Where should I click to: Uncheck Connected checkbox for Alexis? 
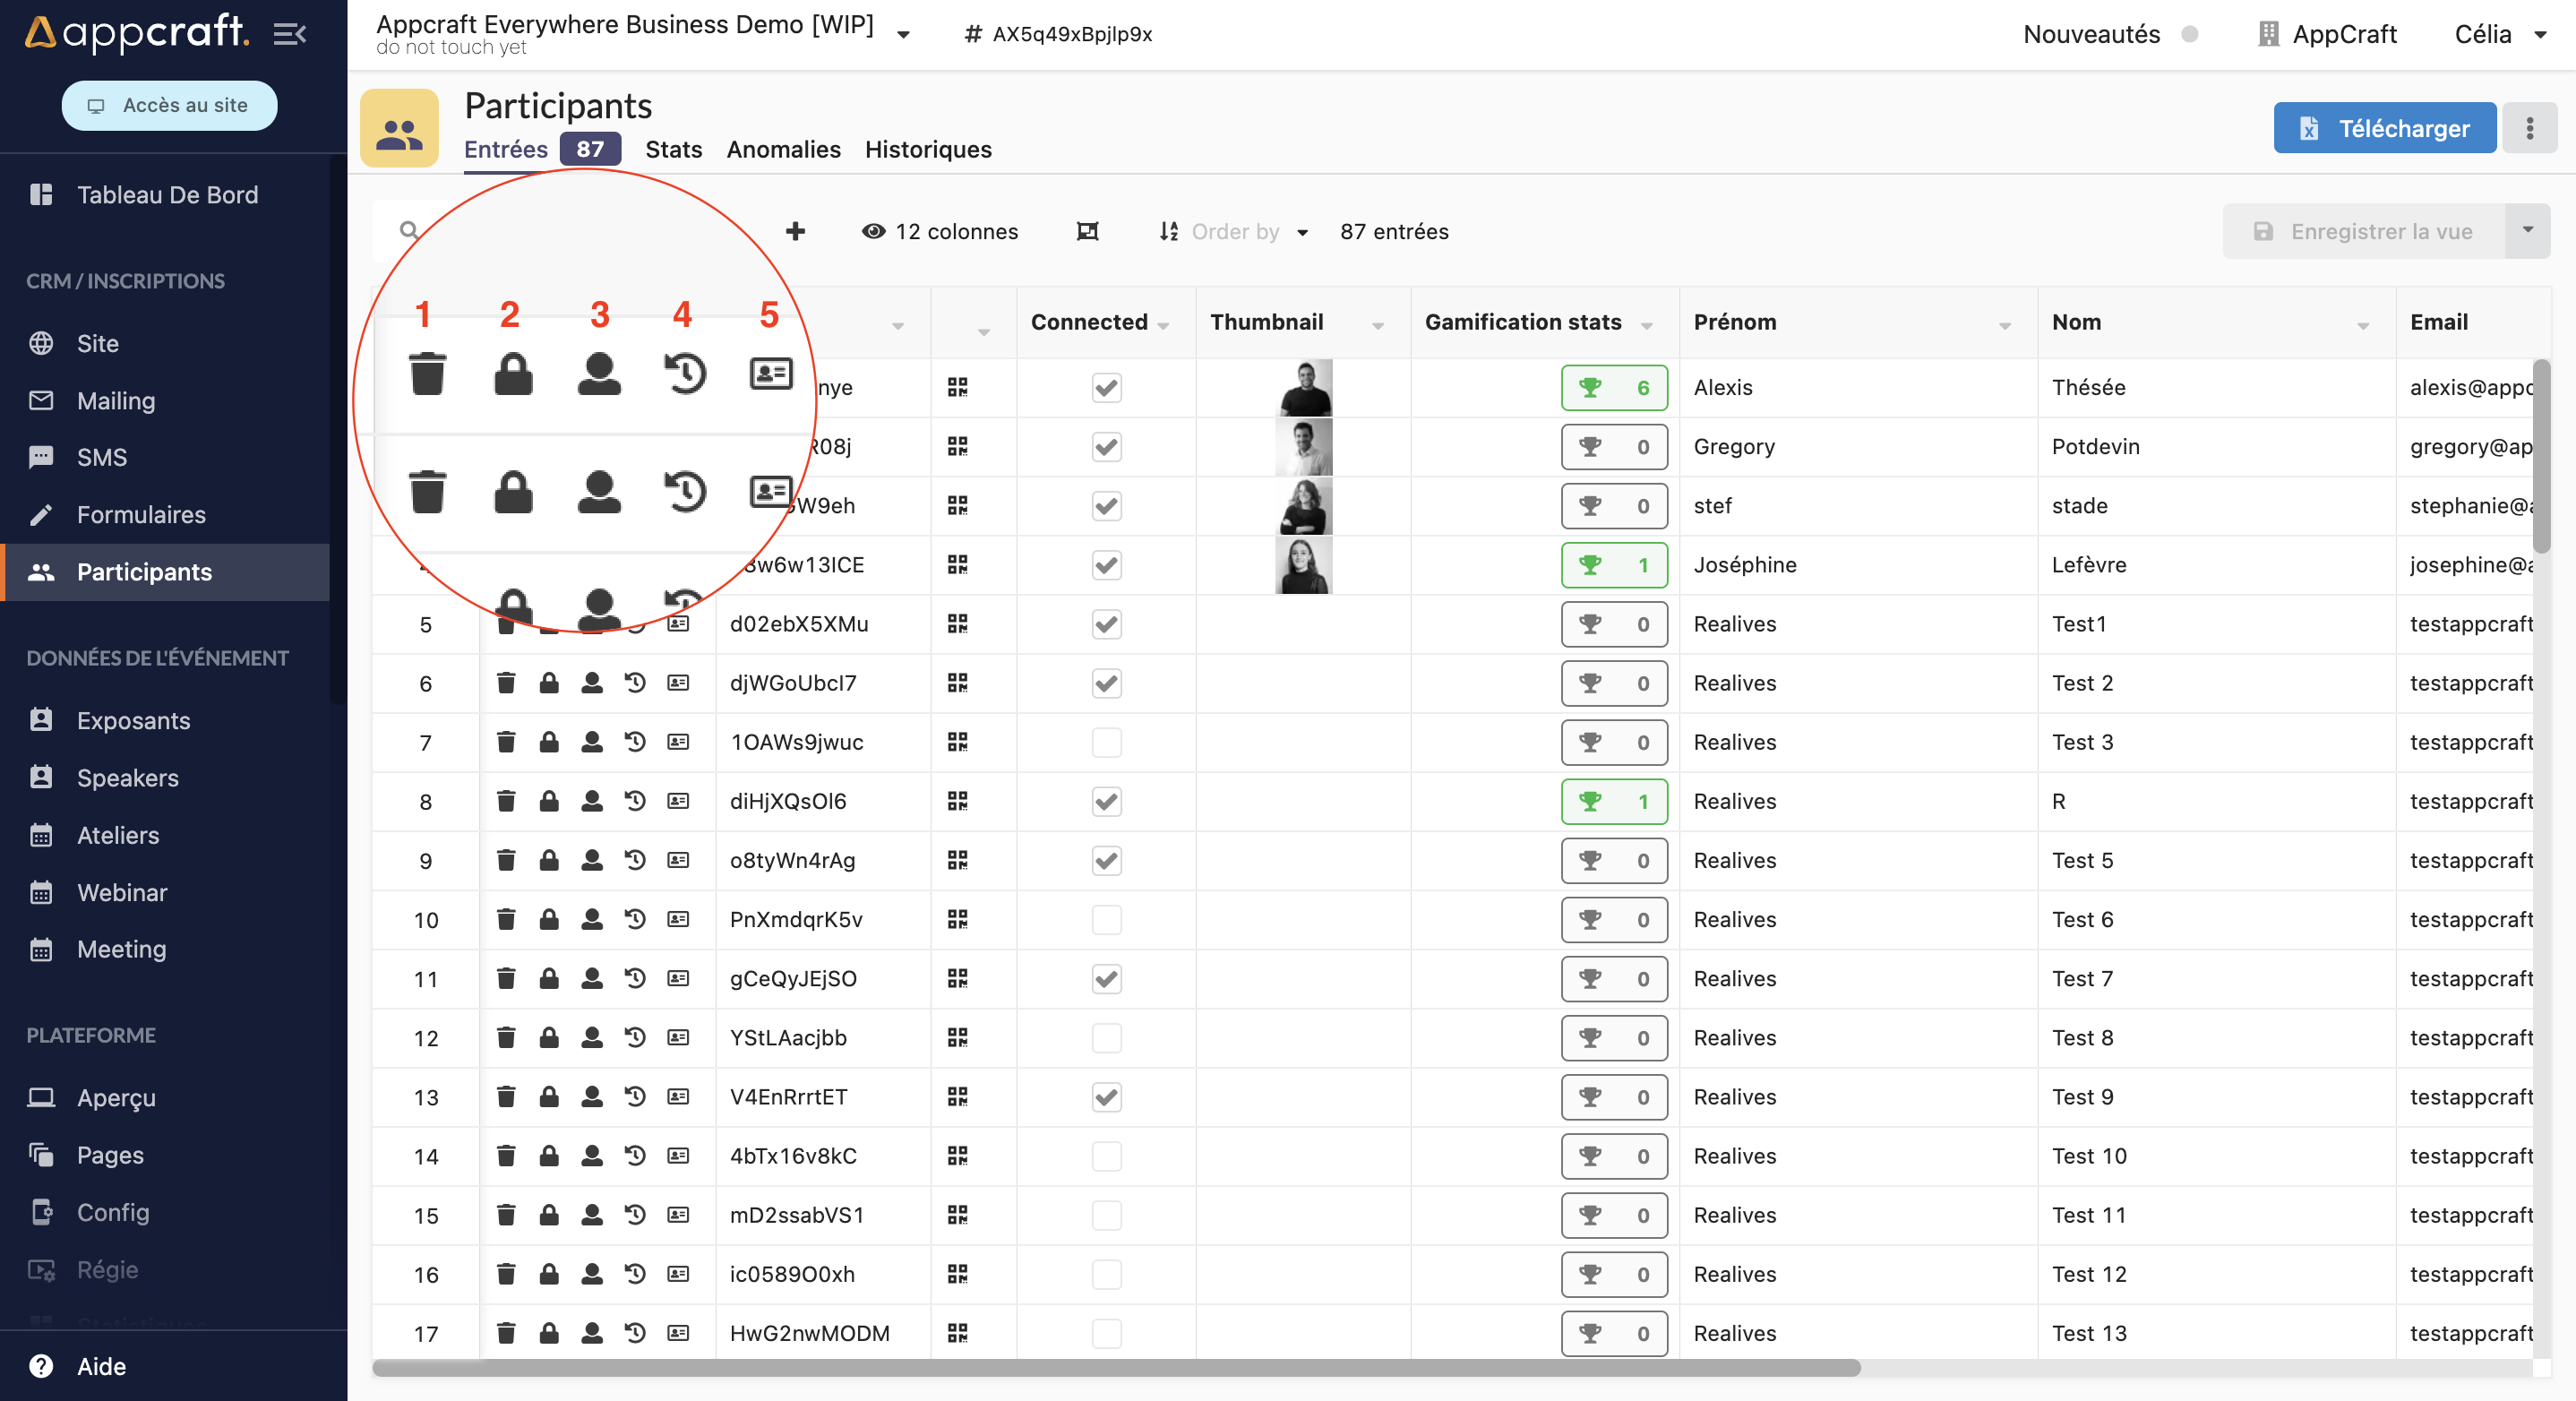pos(1106,387)
